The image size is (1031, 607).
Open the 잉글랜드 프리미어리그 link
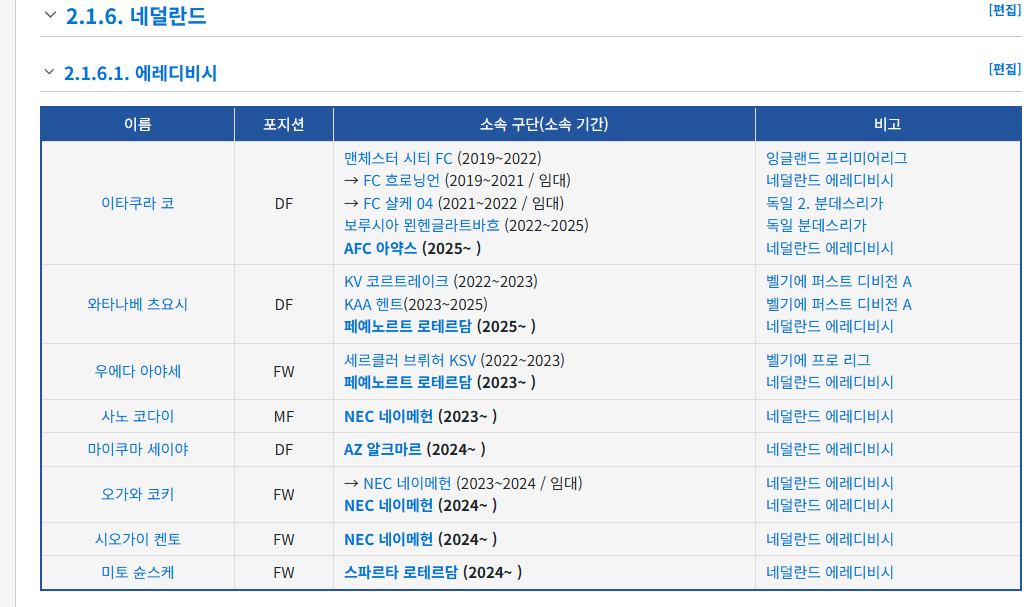point(836,158)
